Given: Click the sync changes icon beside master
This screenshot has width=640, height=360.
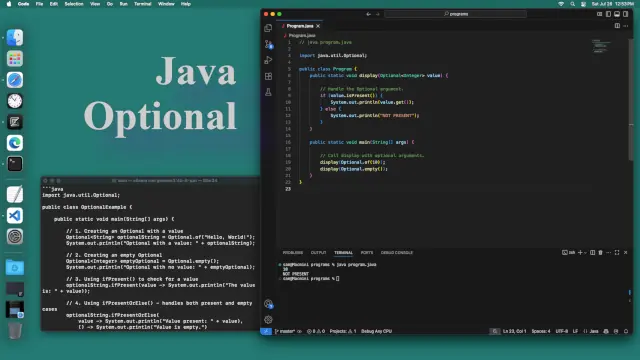Looking at the screenshot, I should click(x=300, y=331).
